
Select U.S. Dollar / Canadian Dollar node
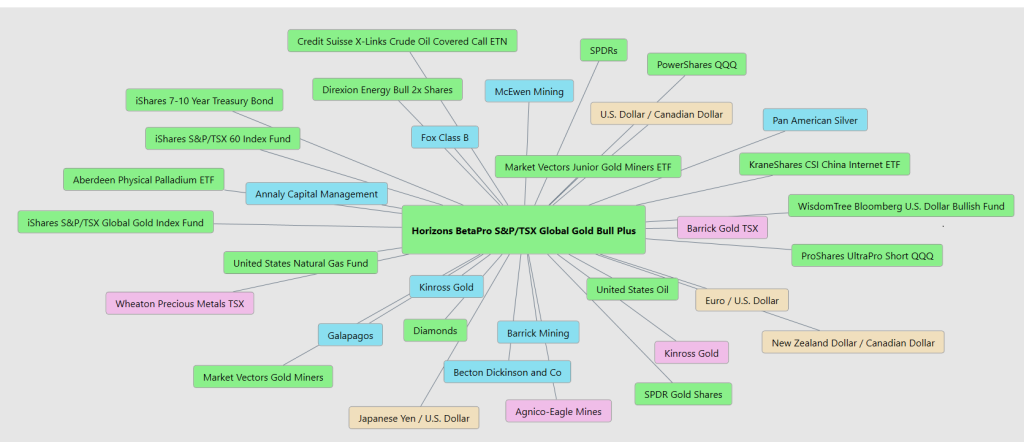pos(661,114)
